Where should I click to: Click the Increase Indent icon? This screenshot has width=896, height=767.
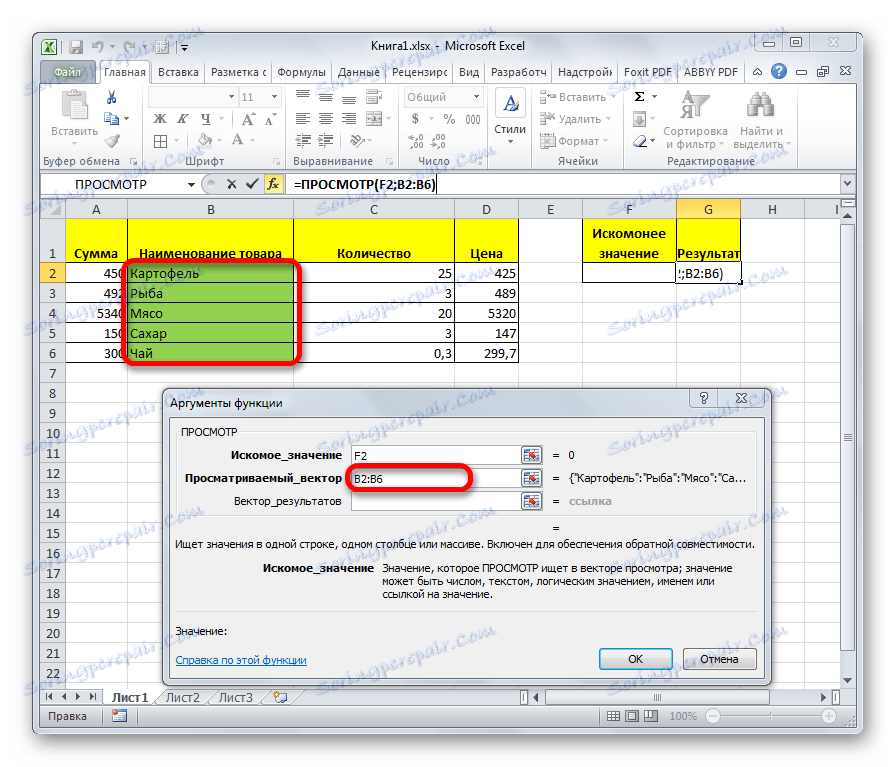pos(326,141)
